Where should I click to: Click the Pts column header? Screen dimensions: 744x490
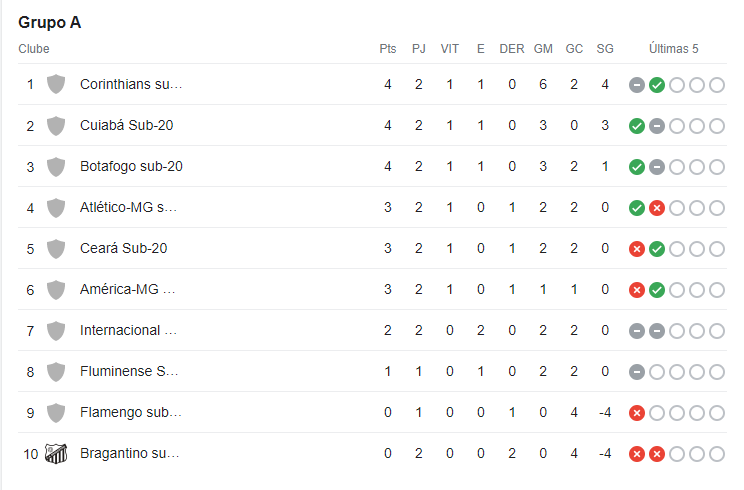[x=388, y=49]
